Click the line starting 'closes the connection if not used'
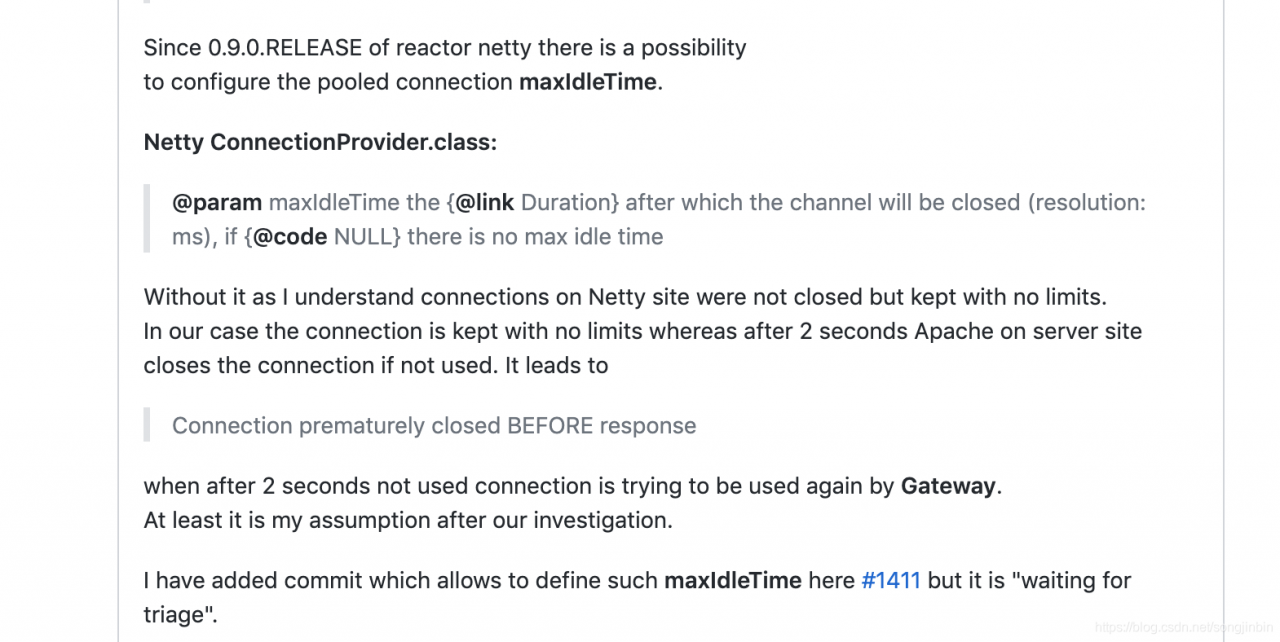The width and height of the screenshot is (1280, 642). click(x=376, y=366)
